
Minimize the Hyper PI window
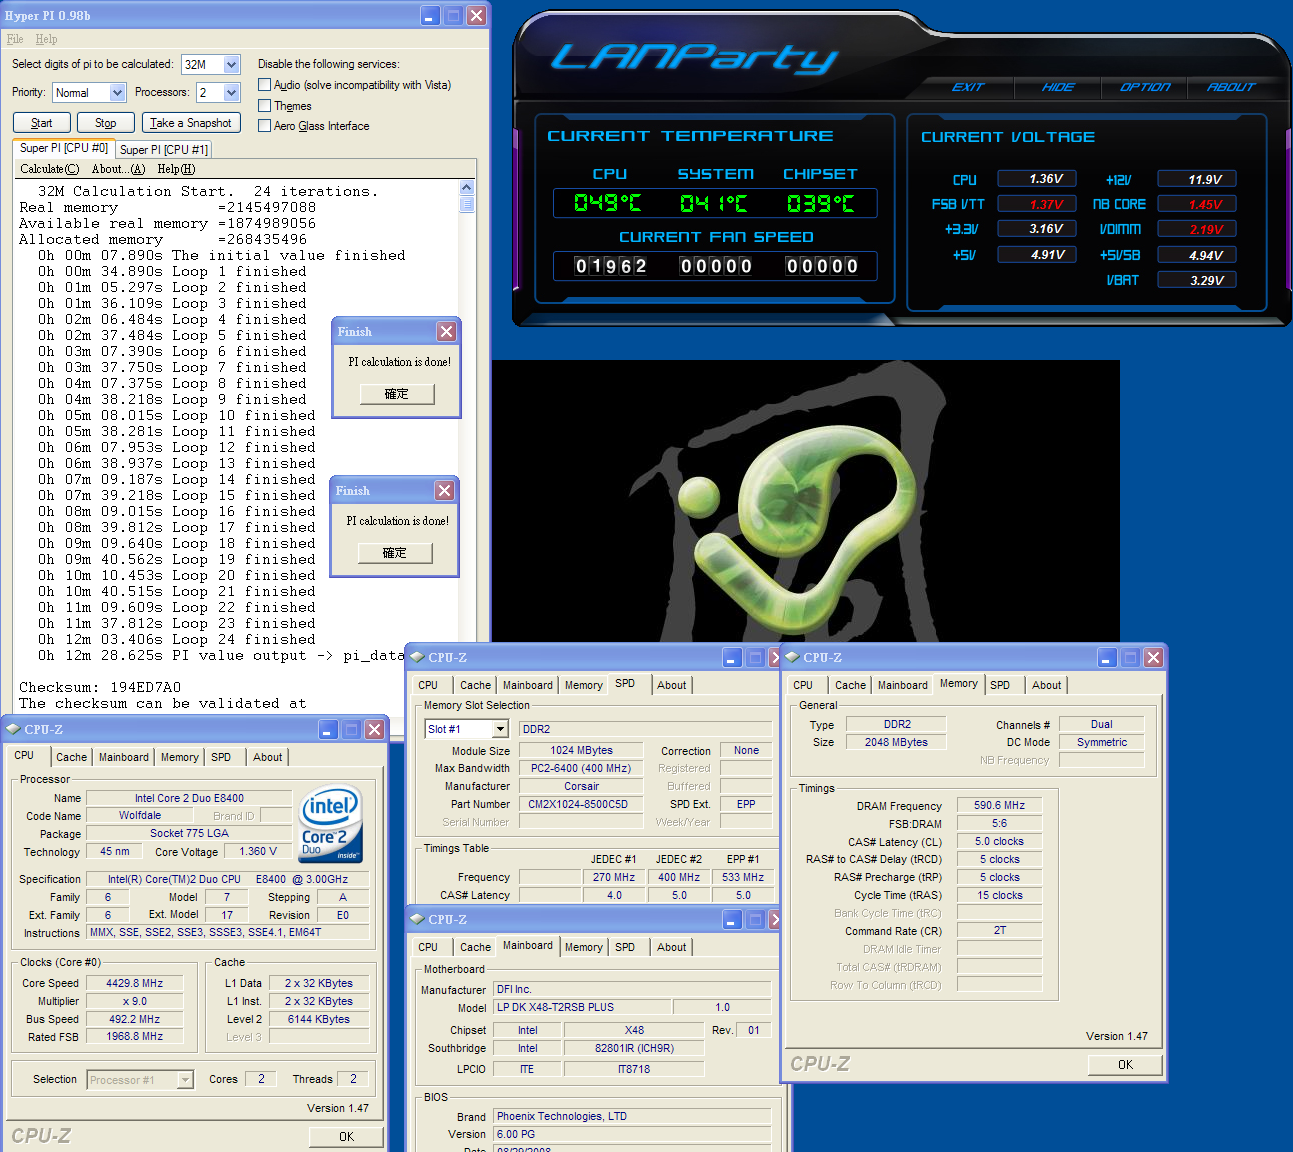(x=430, y=16)
